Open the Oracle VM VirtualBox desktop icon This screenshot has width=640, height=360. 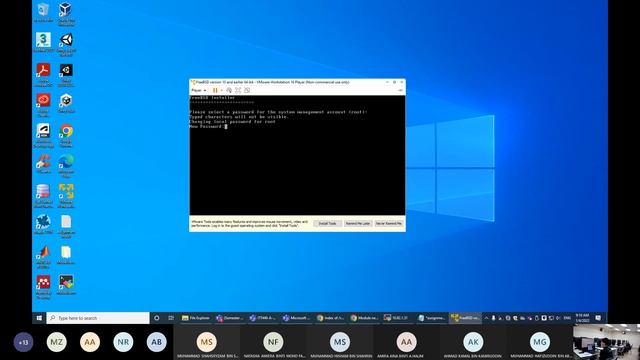click(66, 14)
